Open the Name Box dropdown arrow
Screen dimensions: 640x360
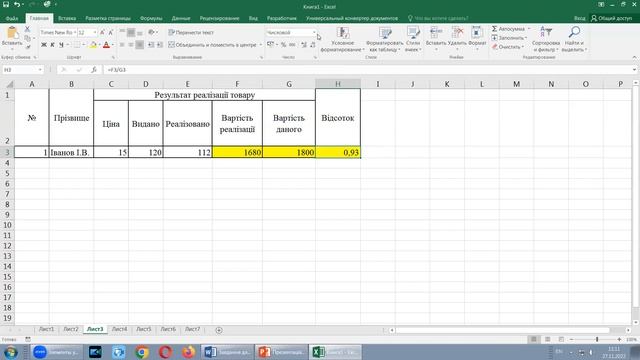[40, 70]
